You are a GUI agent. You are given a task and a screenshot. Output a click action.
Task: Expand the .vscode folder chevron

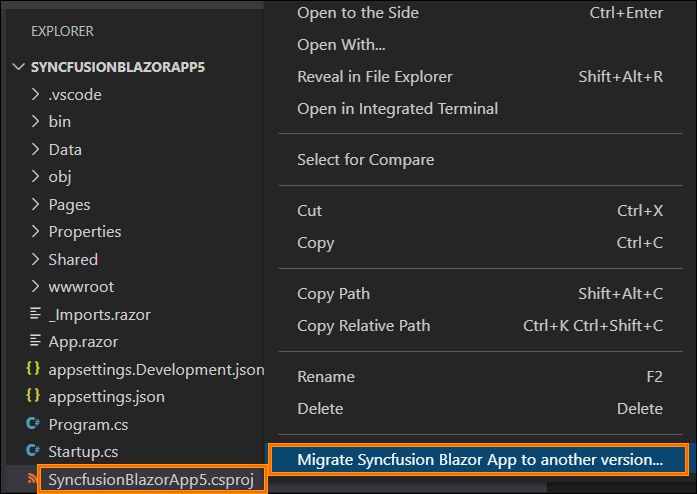(35, 94)
